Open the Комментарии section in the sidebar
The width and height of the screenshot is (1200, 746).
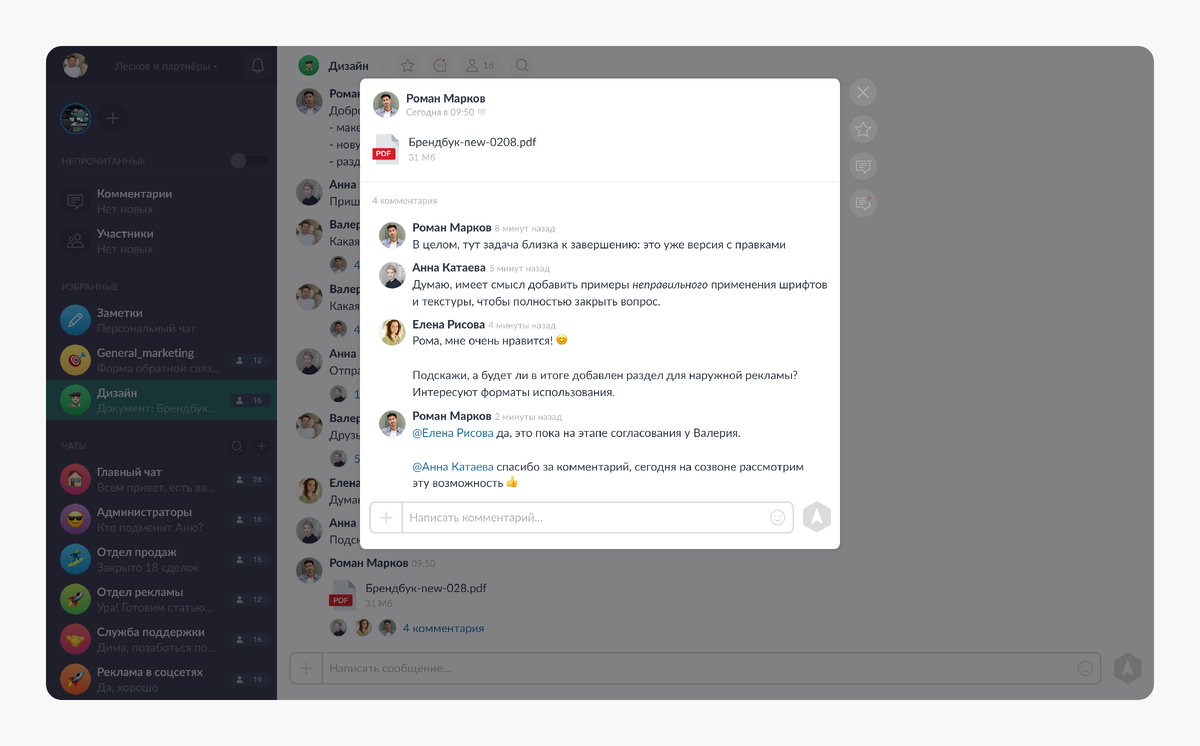[x=161, y=201]
